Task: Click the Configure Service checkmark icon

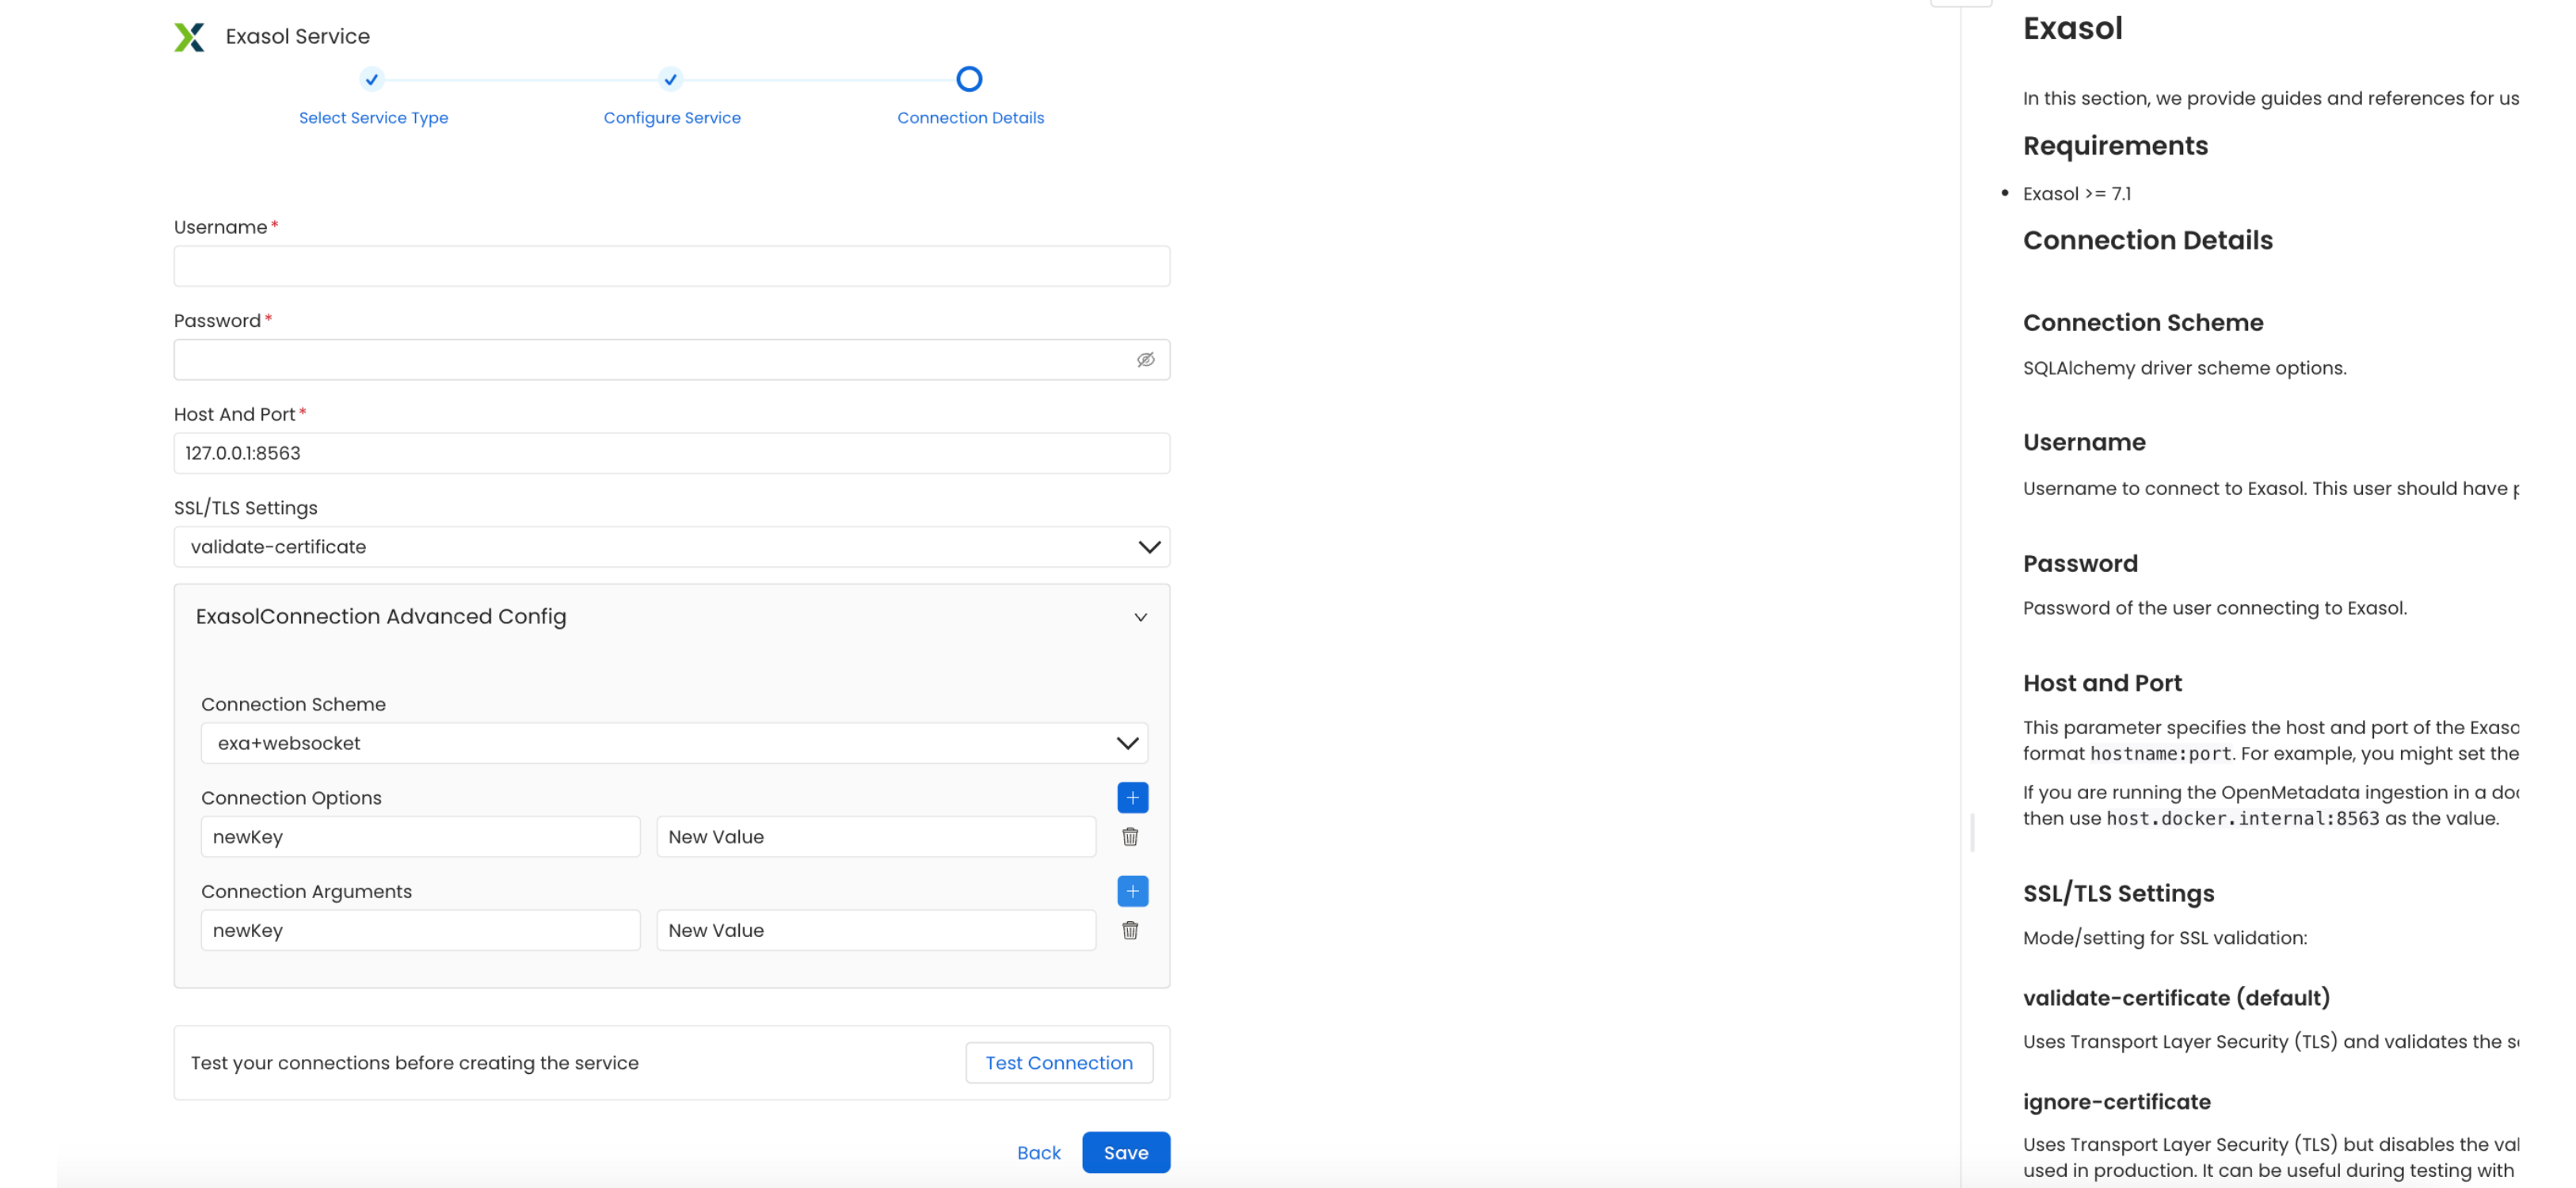Action: (671, 79)
